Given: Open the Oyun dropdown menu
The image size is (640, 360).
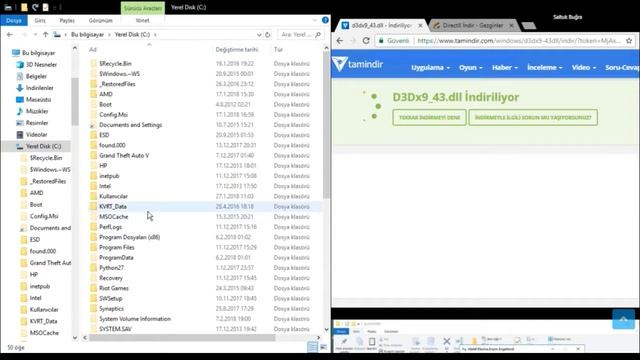Looking at the screenshot, I should click(471, 68).
